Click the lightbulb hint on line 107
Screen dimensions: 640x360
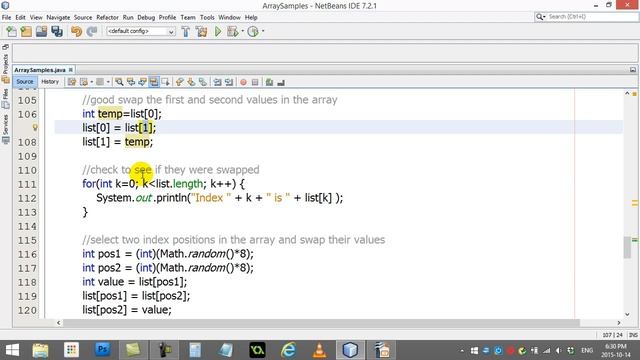tap(35, 128)
